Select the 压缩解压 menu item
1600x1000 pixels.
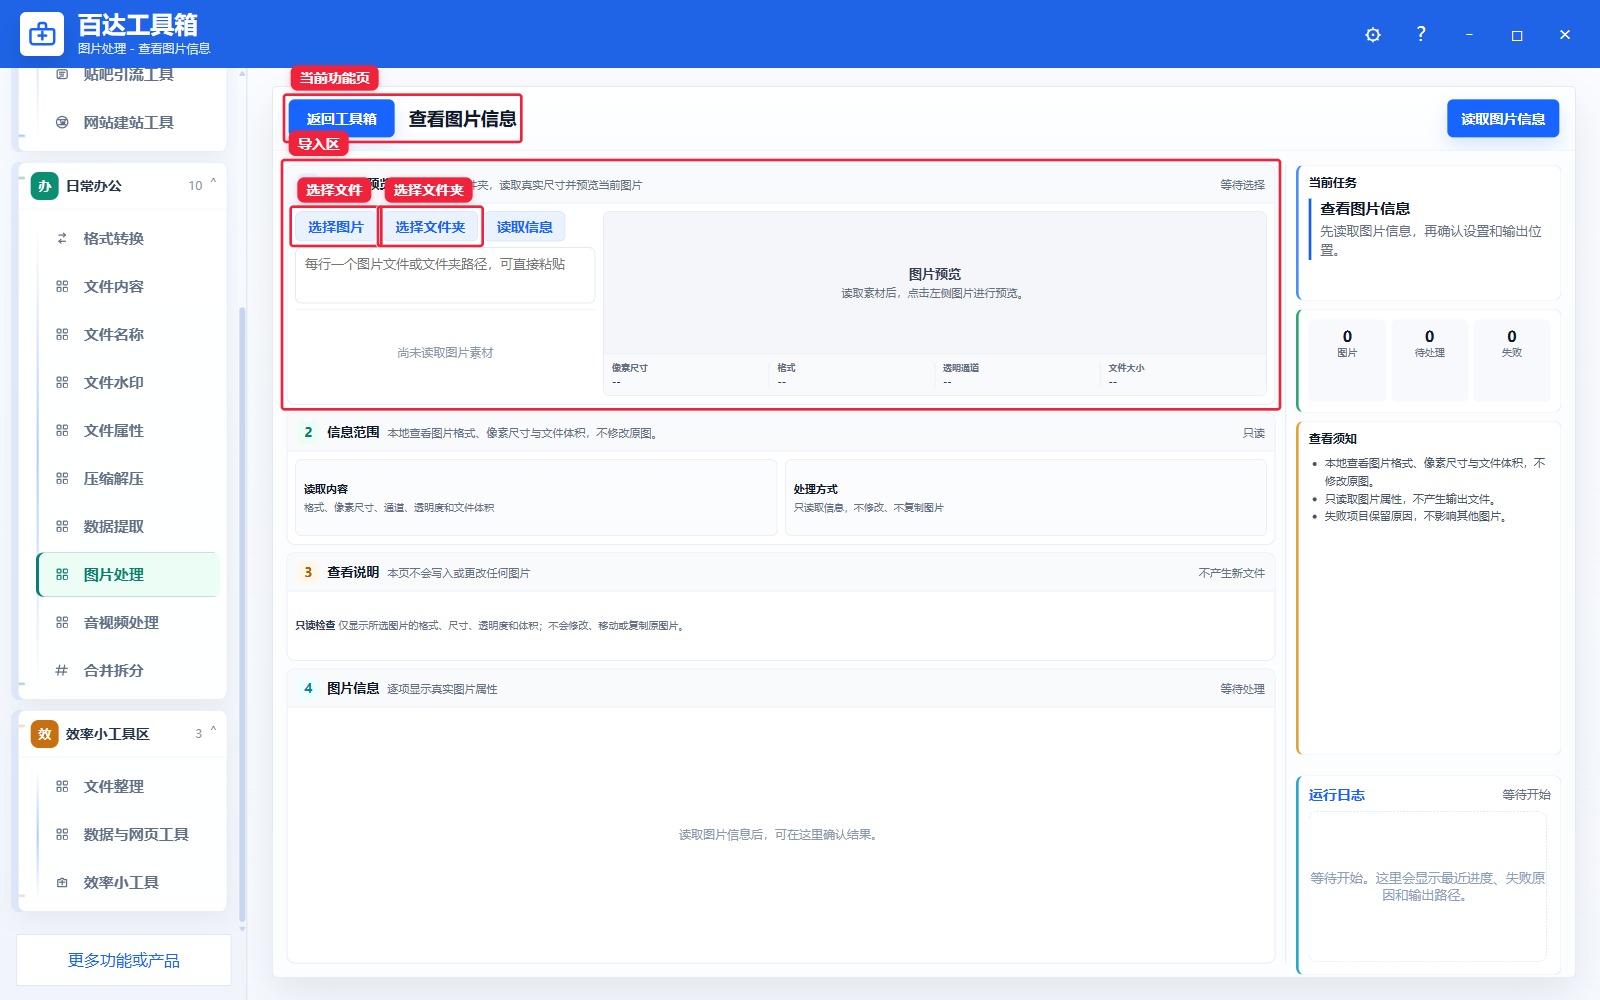pyautogui.click(x=128, y=479)
